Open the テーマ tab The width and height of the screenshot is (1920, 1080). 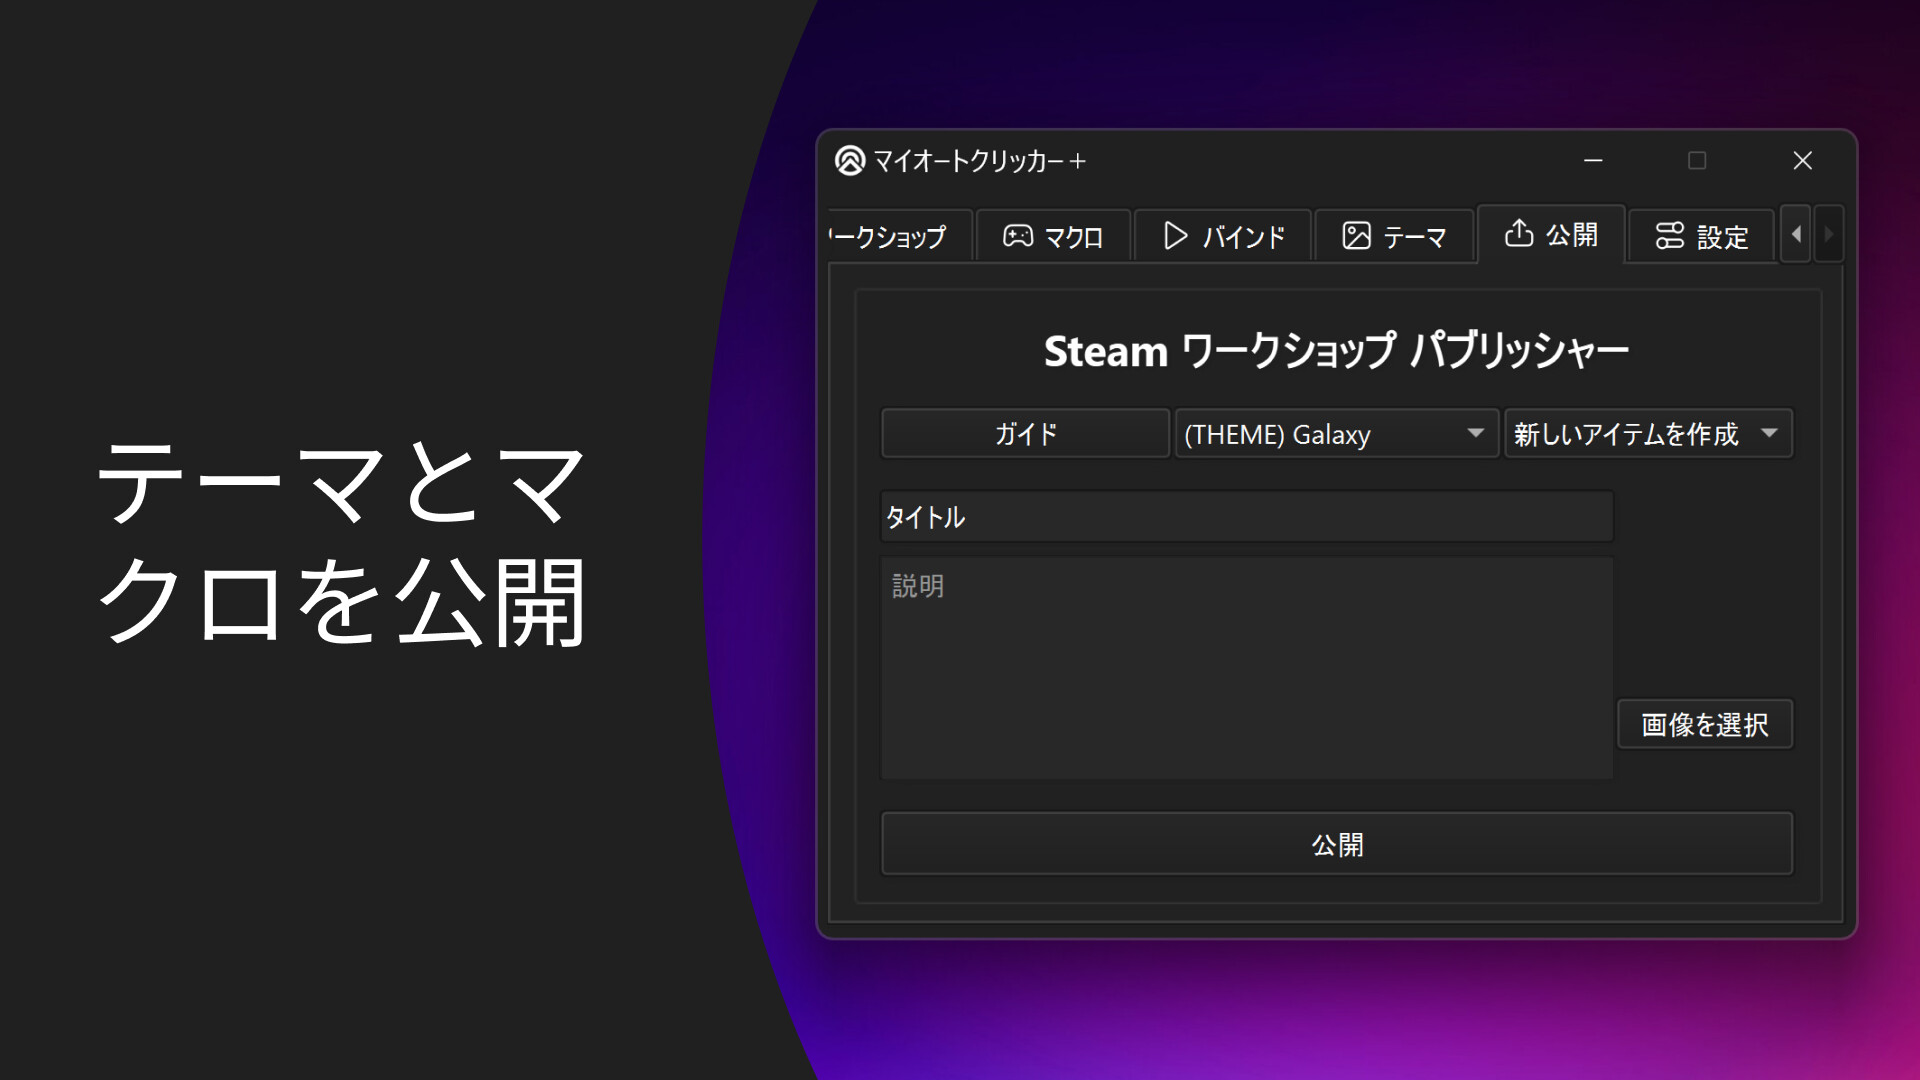click(1395, 237)
